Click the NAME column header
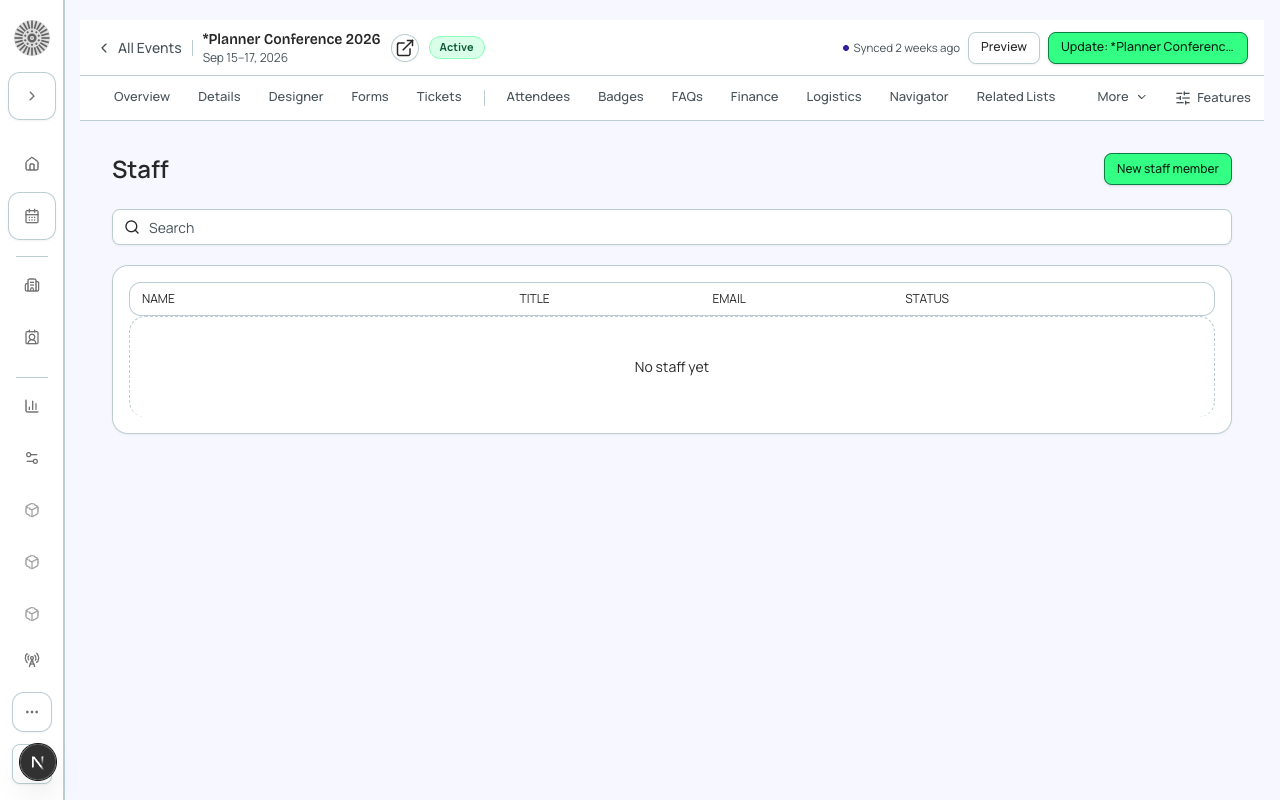 (x=158, y=299)
